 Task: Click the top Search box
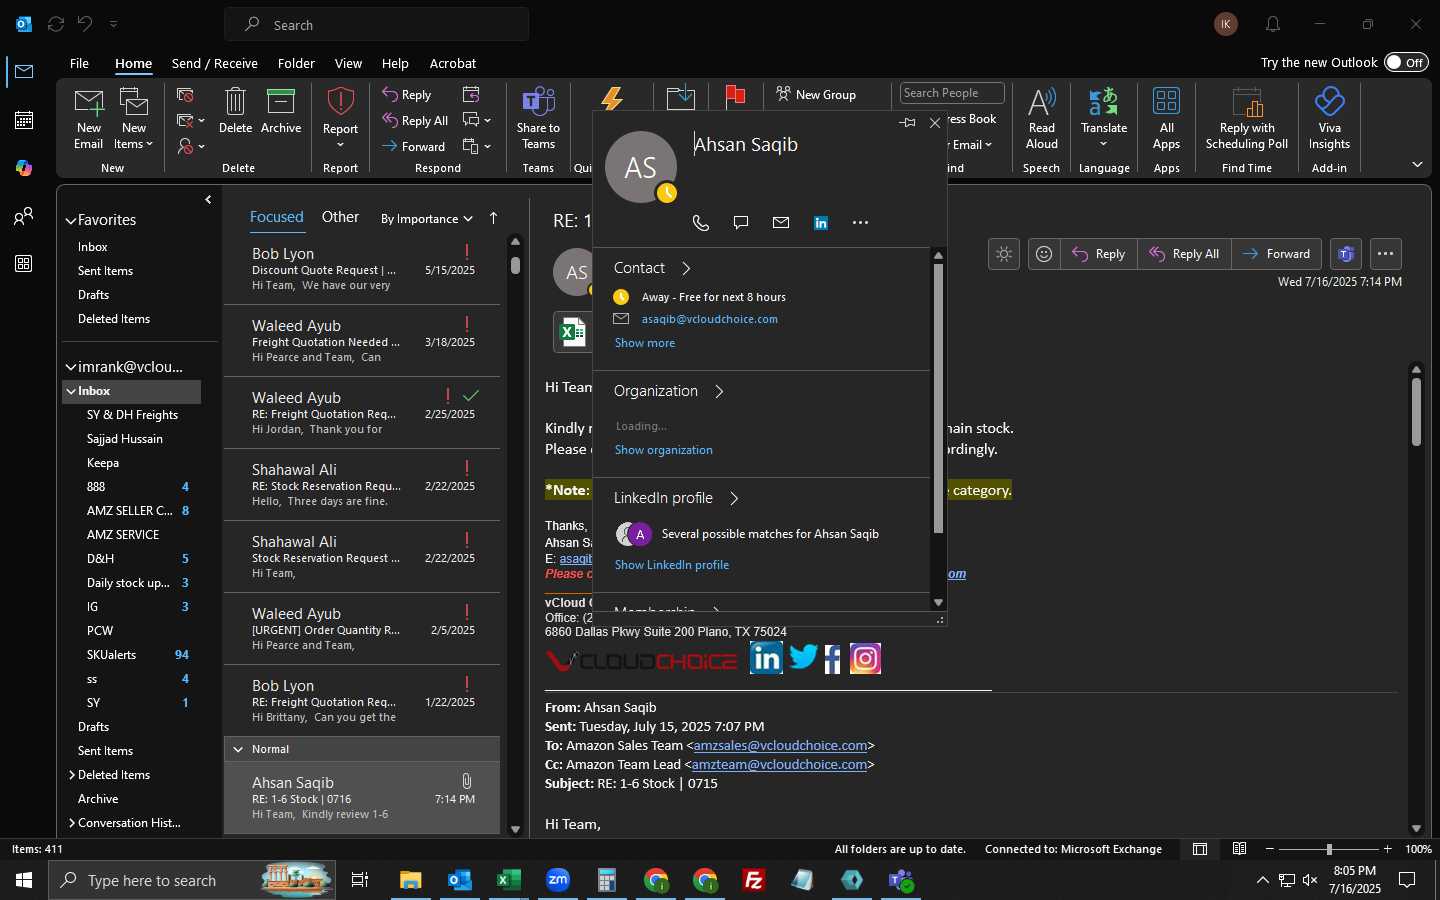click(x=377, y=24)
